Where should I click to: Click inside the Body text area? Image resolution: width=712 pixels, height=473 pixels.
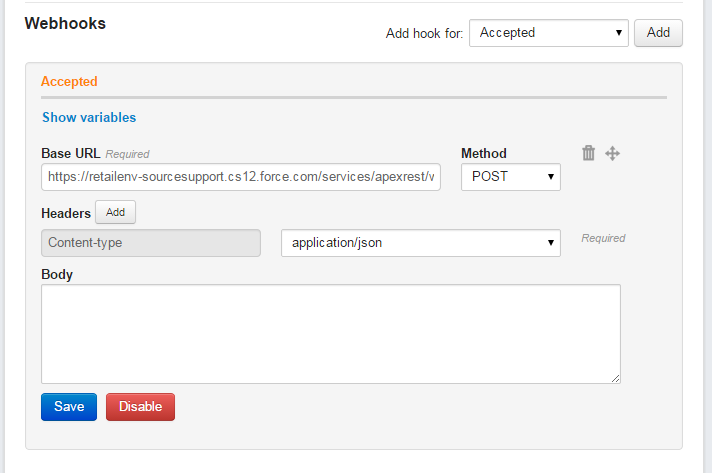click(x=330, y=333)
